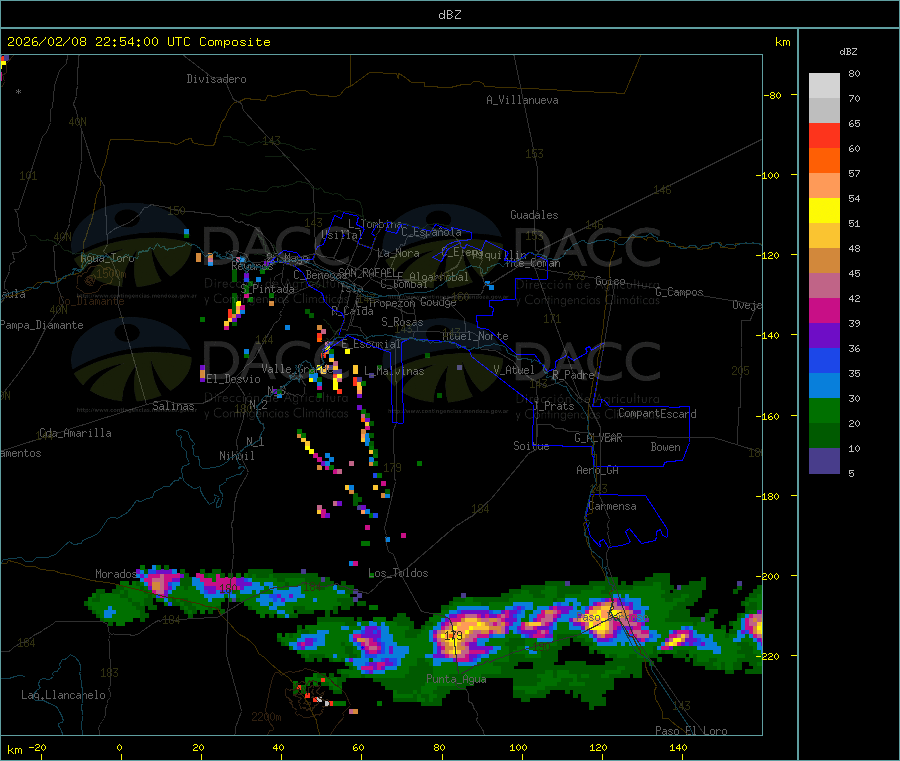Click the Salinas label
This screenshot has height=761, width=900.
pyautogui.click(x=173, y=406)
